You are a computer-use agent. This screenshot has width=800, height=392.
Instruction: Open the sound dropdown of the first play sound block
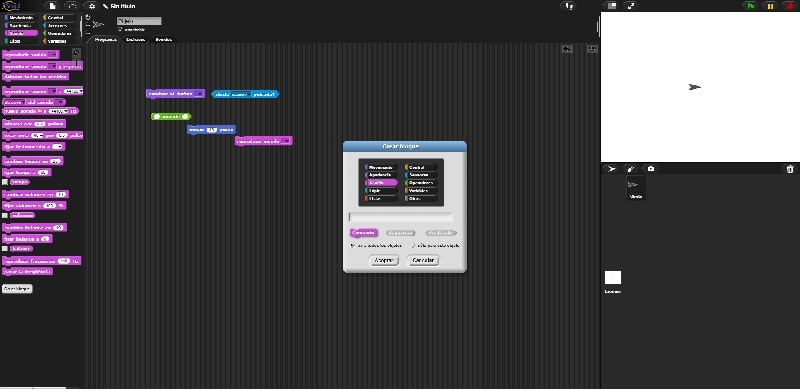53,55
